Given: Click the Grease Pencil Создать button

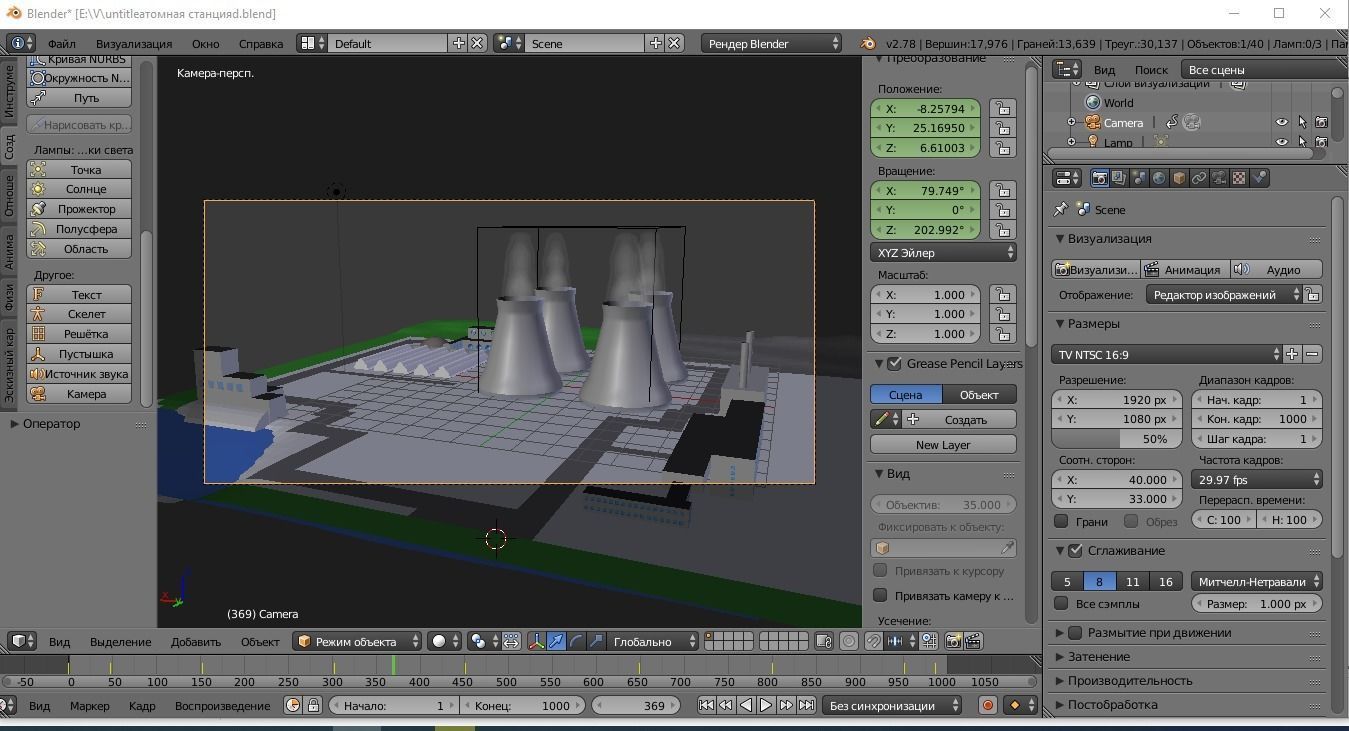Looking at the screenshot, I should [x=959, y=420].
